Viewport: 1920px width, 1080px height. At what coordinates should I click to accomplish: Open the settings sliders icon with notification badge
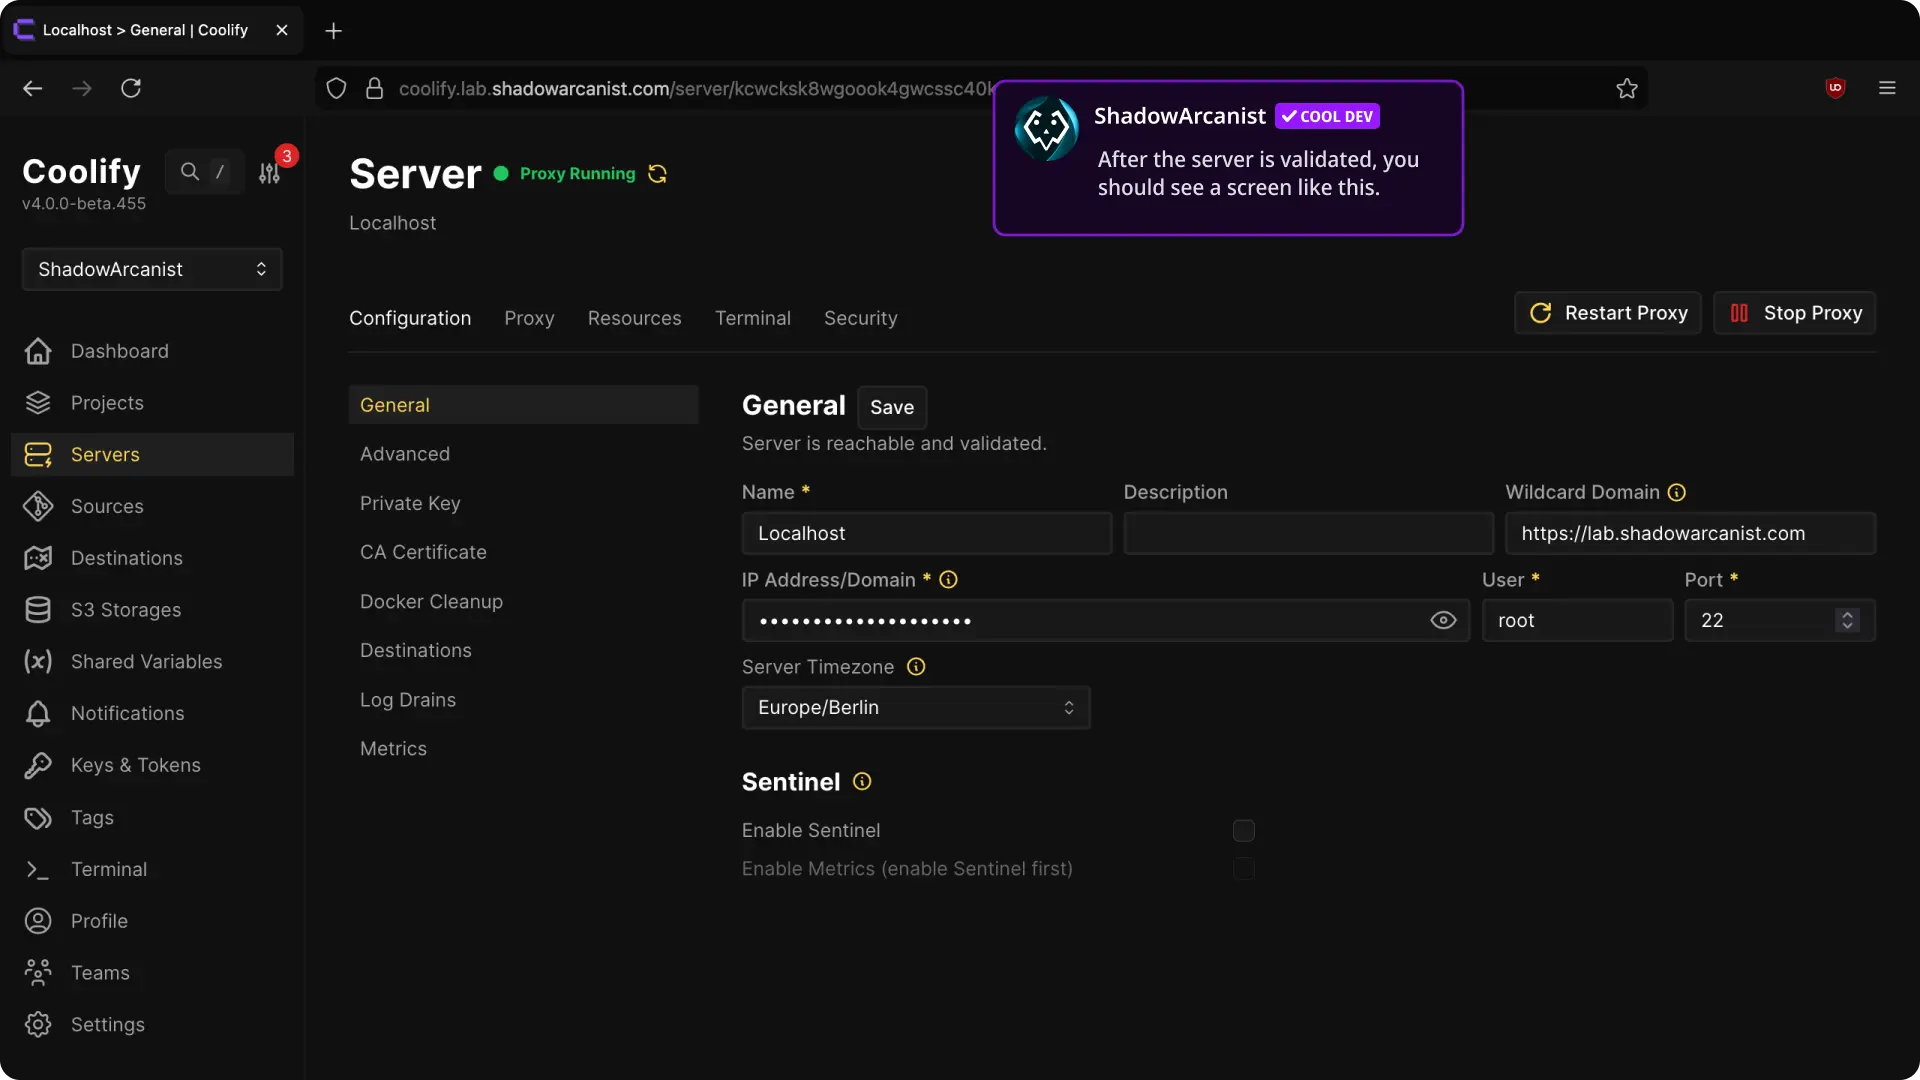tap(269, 173)
